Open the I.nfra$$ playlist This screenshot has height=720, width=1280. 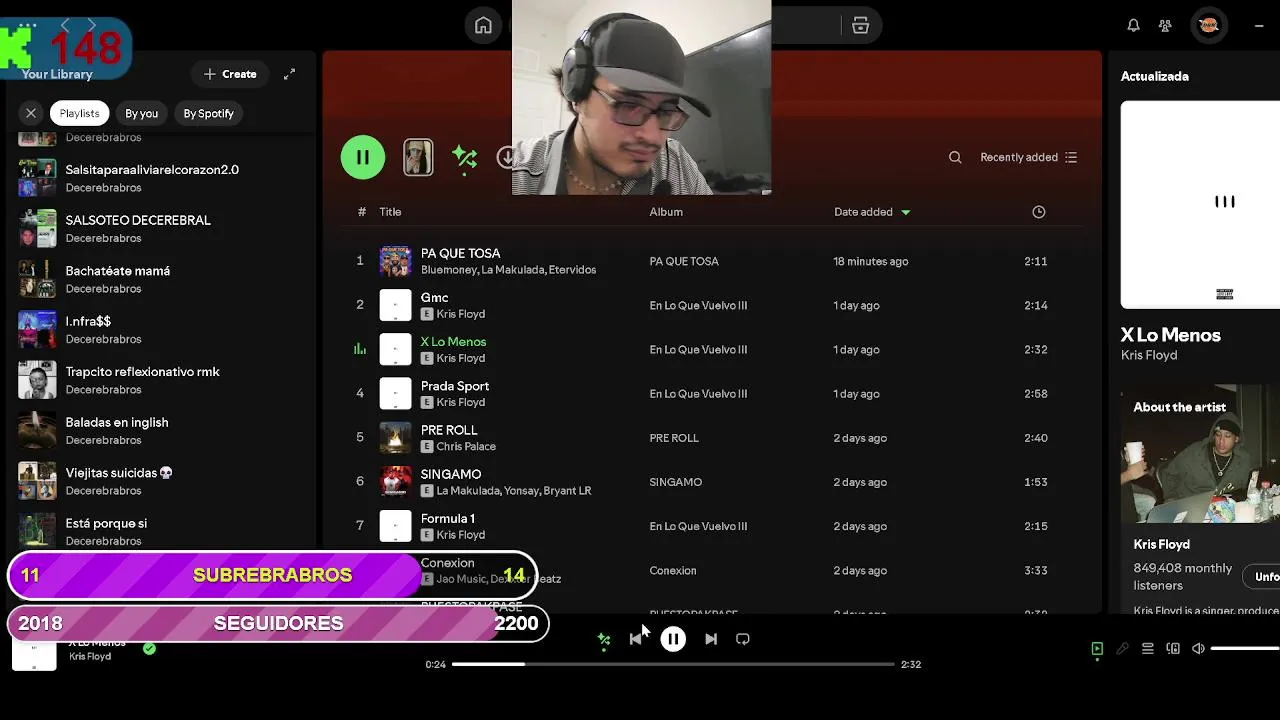click(x=160, y=329)
